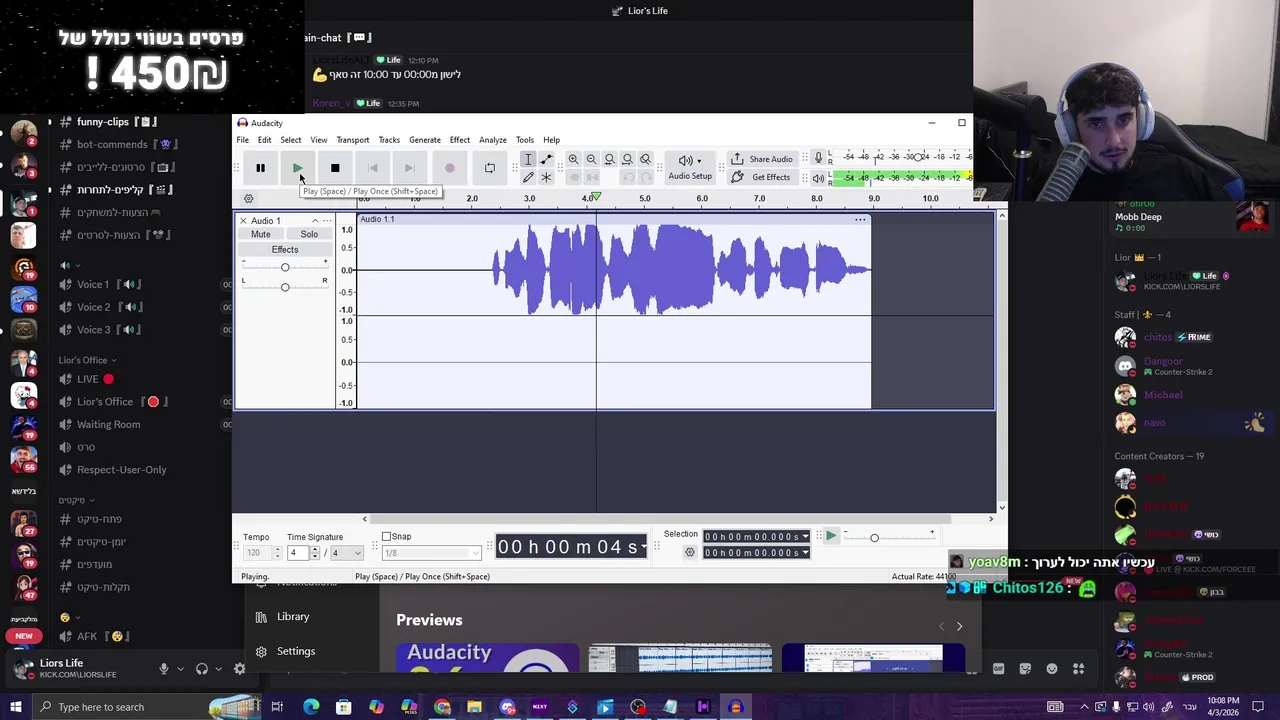Zoom in with the magnifier plus icon
This screenshot has height=720, width=1280.
(x=573, y=159)
